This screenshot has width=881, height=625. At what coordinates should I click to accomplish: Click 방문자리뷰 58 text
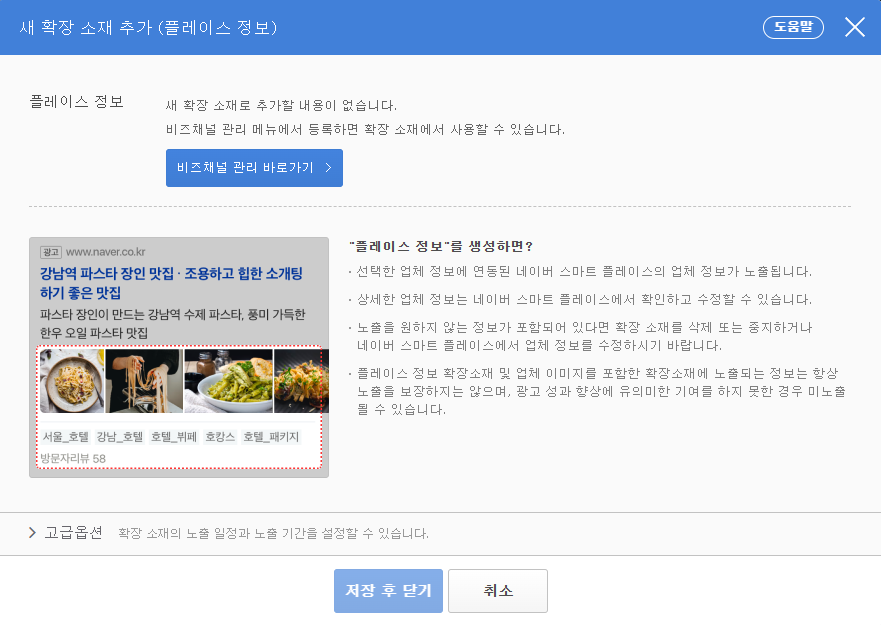tap(73, 459)
